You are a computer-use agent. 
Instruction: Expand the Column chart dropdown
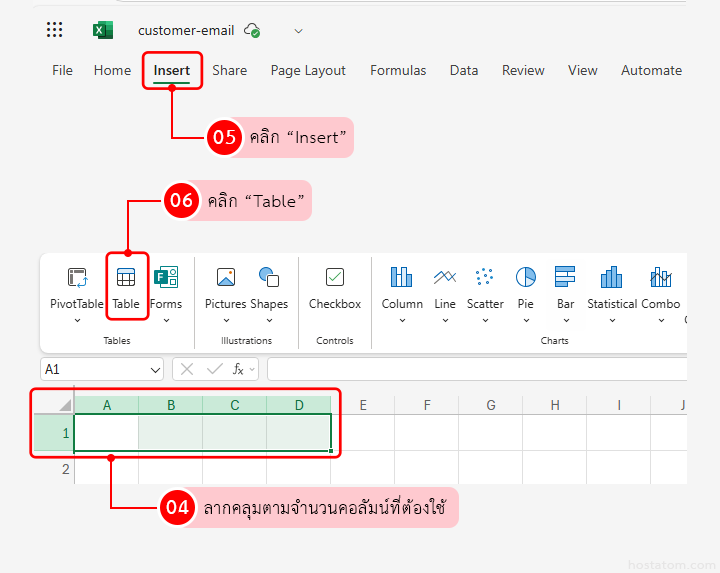coord(402,320)
